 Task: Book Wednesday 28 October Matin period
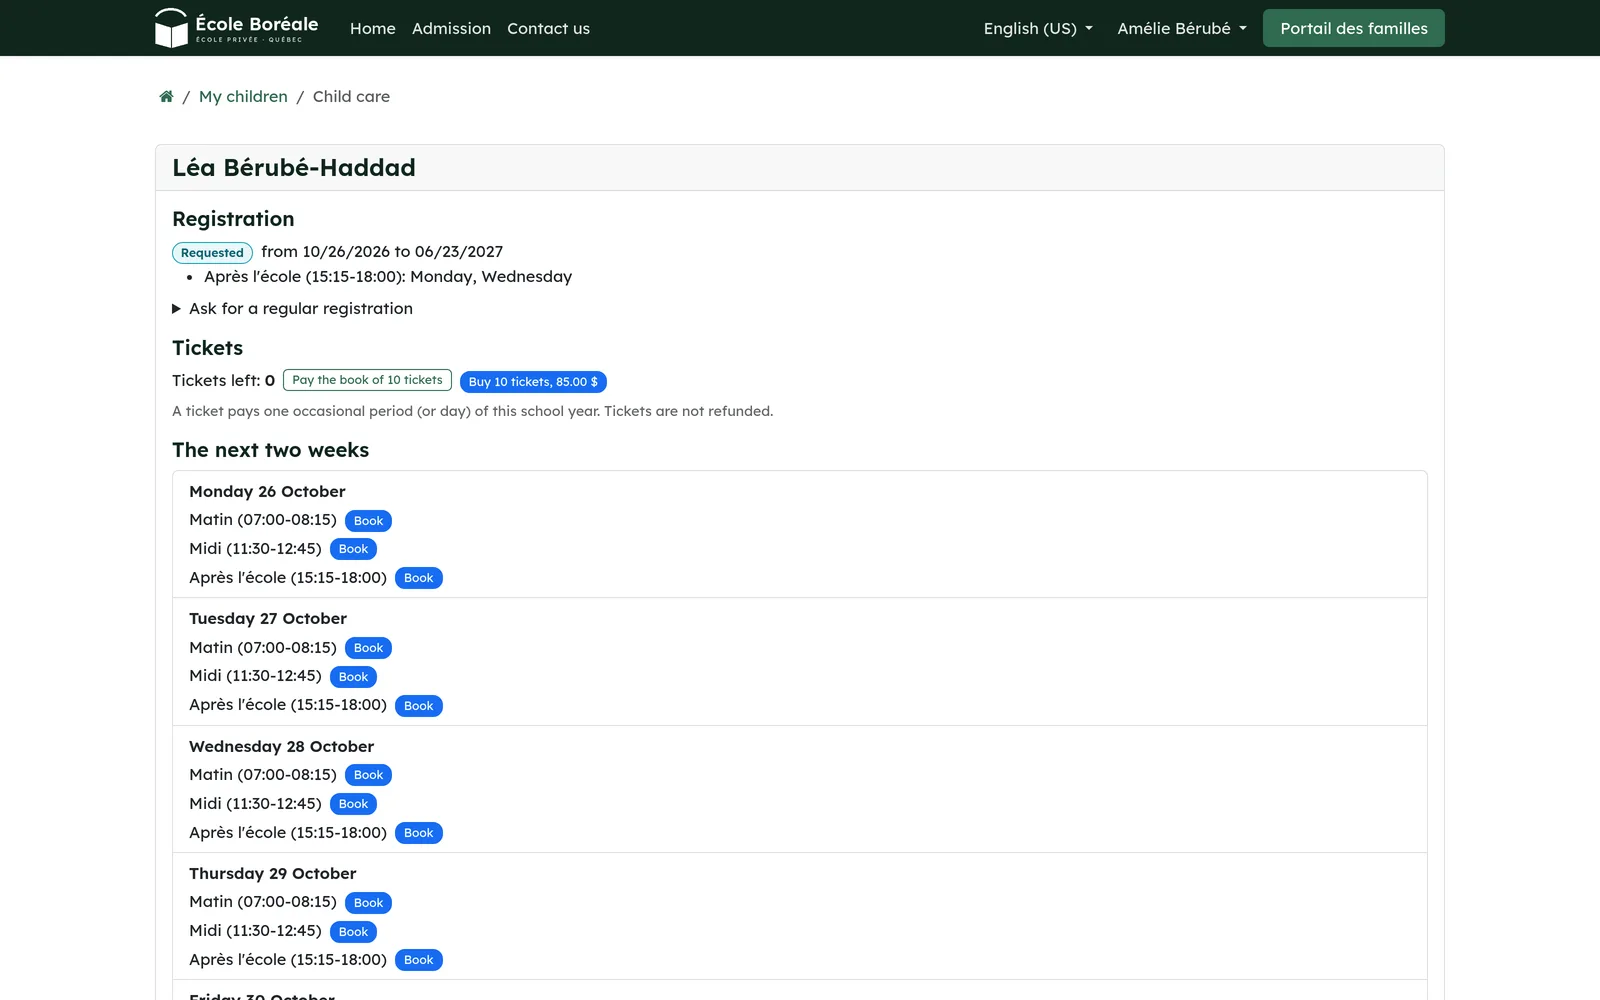coord(368,775)
